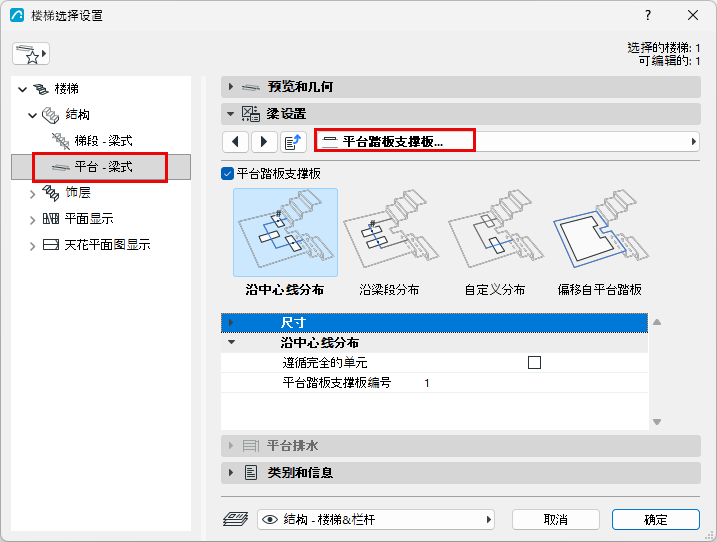Select 梯段 - 梁式 tree item
This screenshot has width=717, height=542.
point(103,141)
